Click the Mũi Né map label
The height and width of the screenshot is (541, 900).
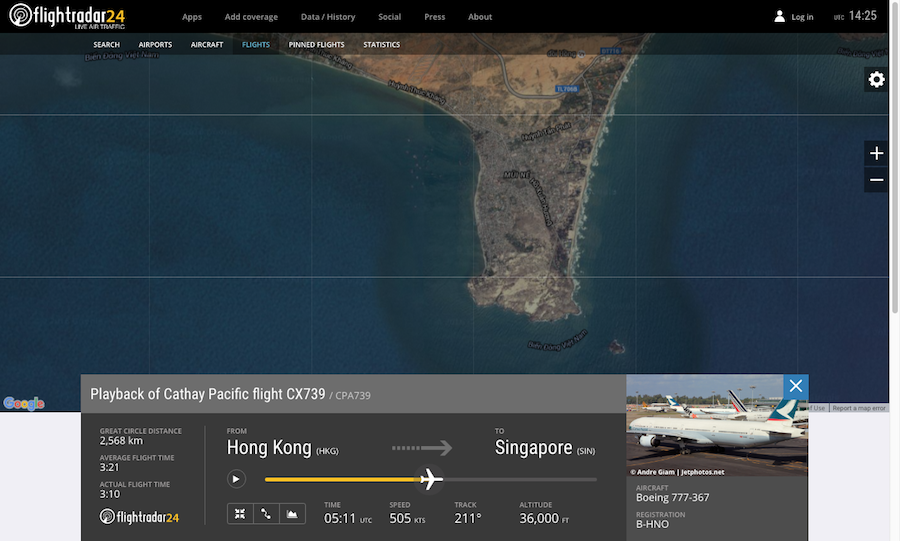517,174
